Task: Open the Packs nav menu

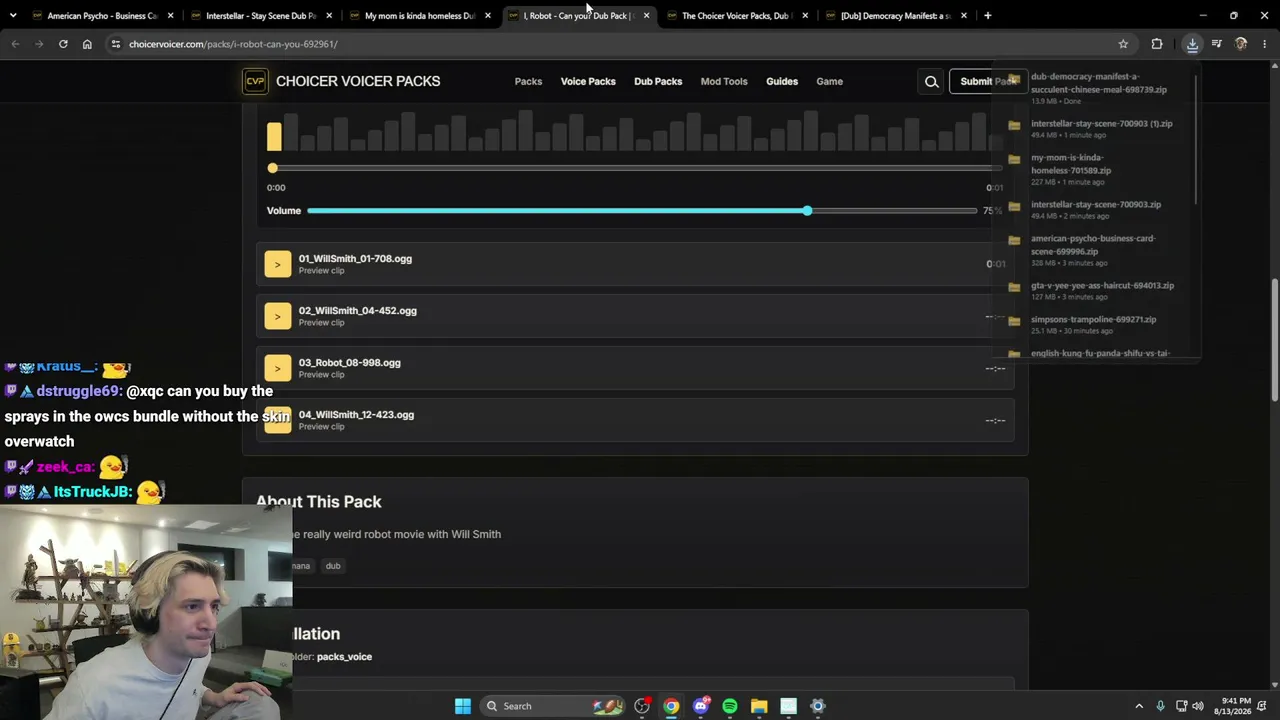Action: pyautogui.click(x=528, y=82)
